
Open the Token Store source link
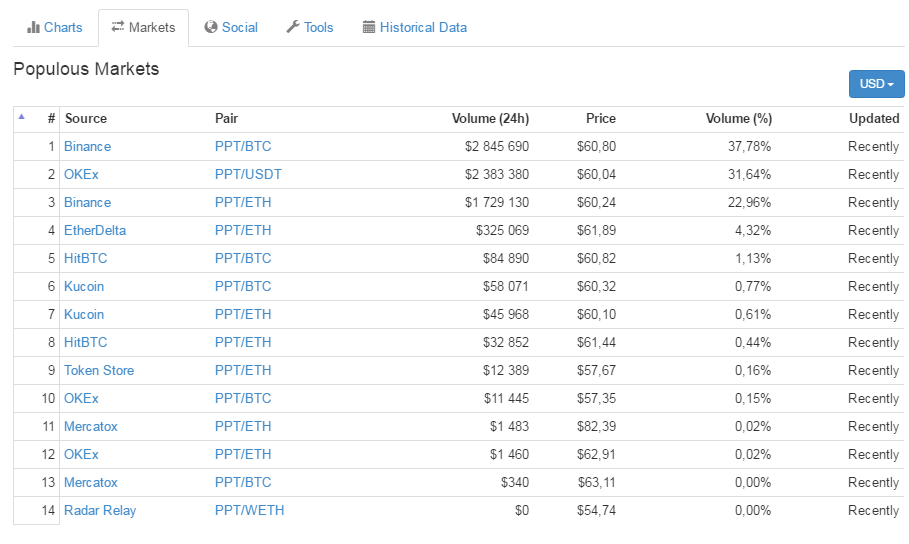point(99,370)
